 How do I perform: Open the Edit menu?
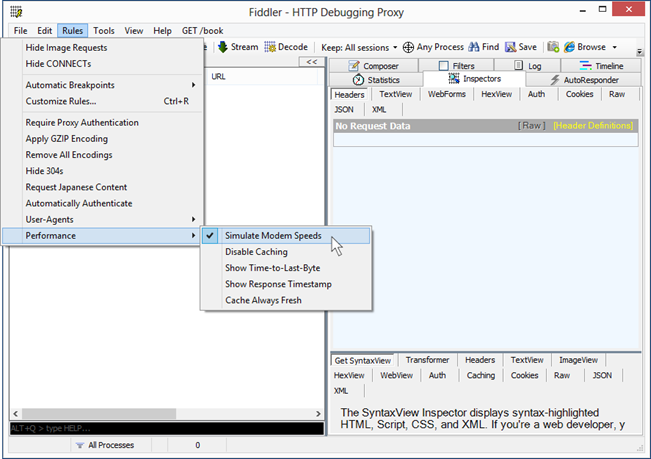44,31
